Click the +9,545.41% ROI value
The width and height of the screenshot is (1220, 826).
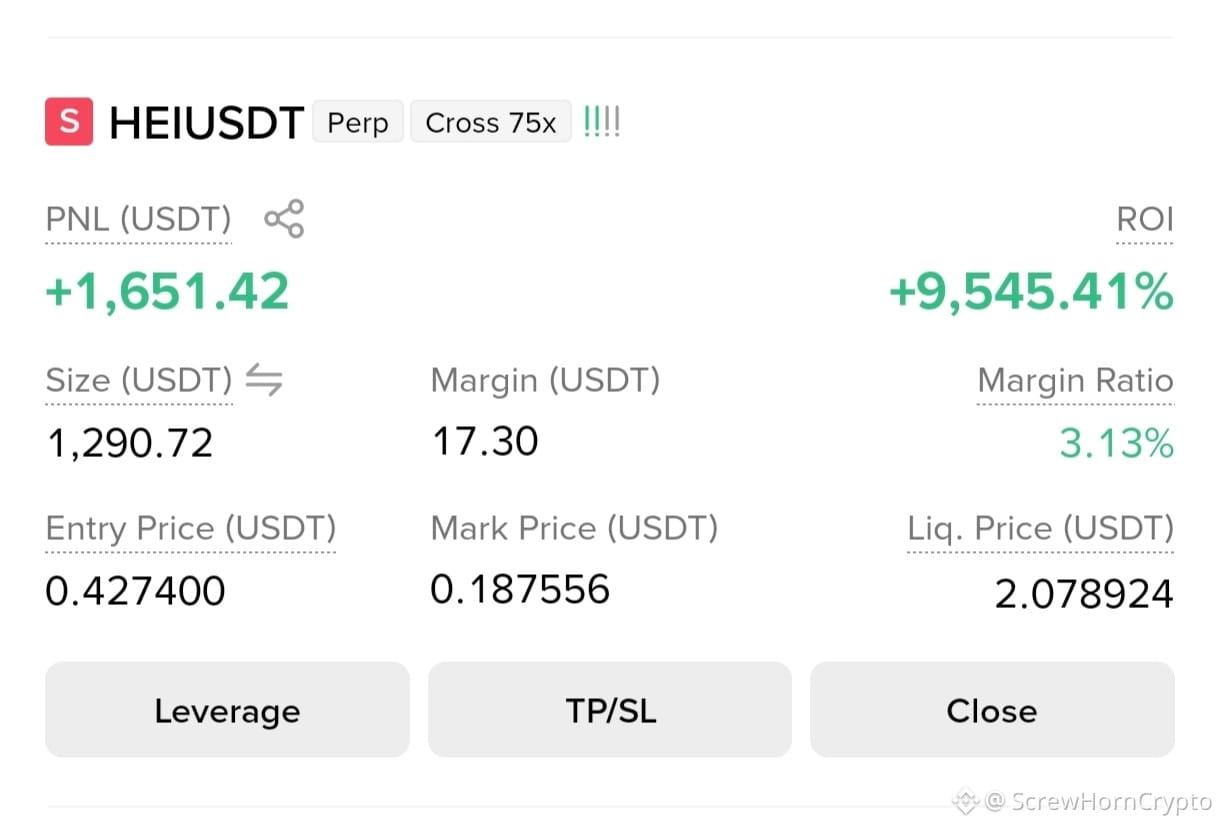point(1031,292)
